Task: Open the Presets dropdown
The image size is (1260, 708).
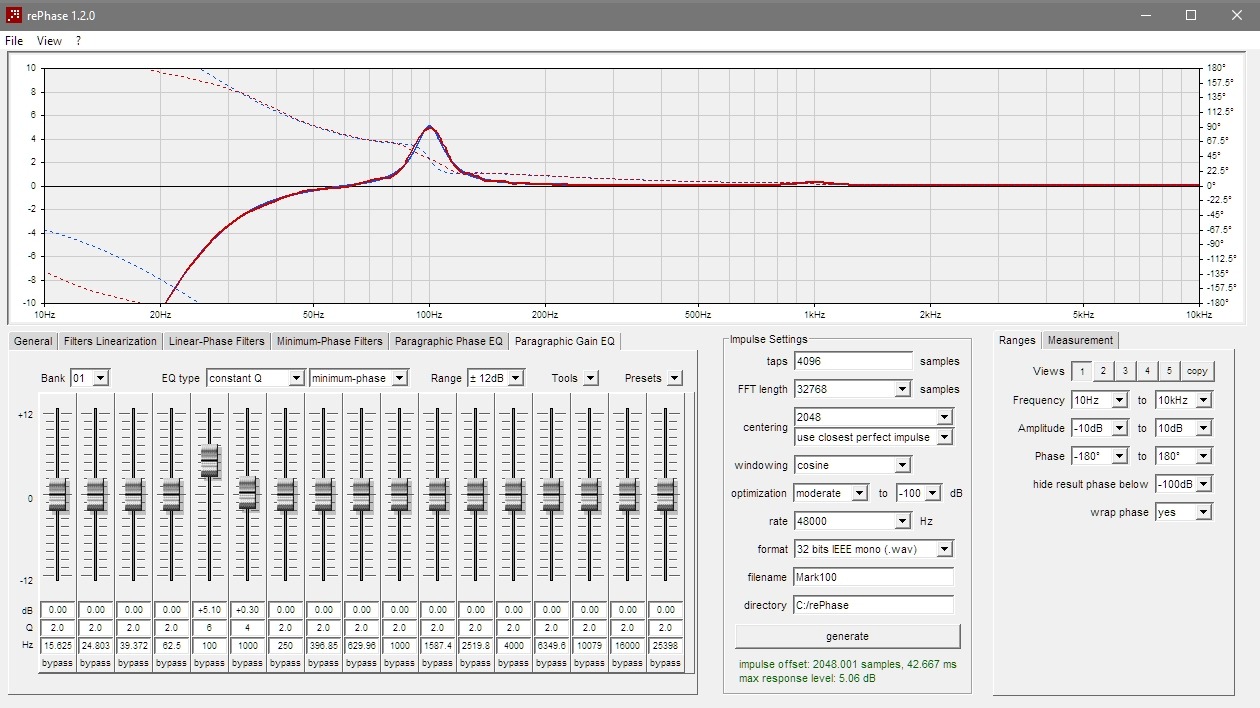Action: [x=674, y=378]
